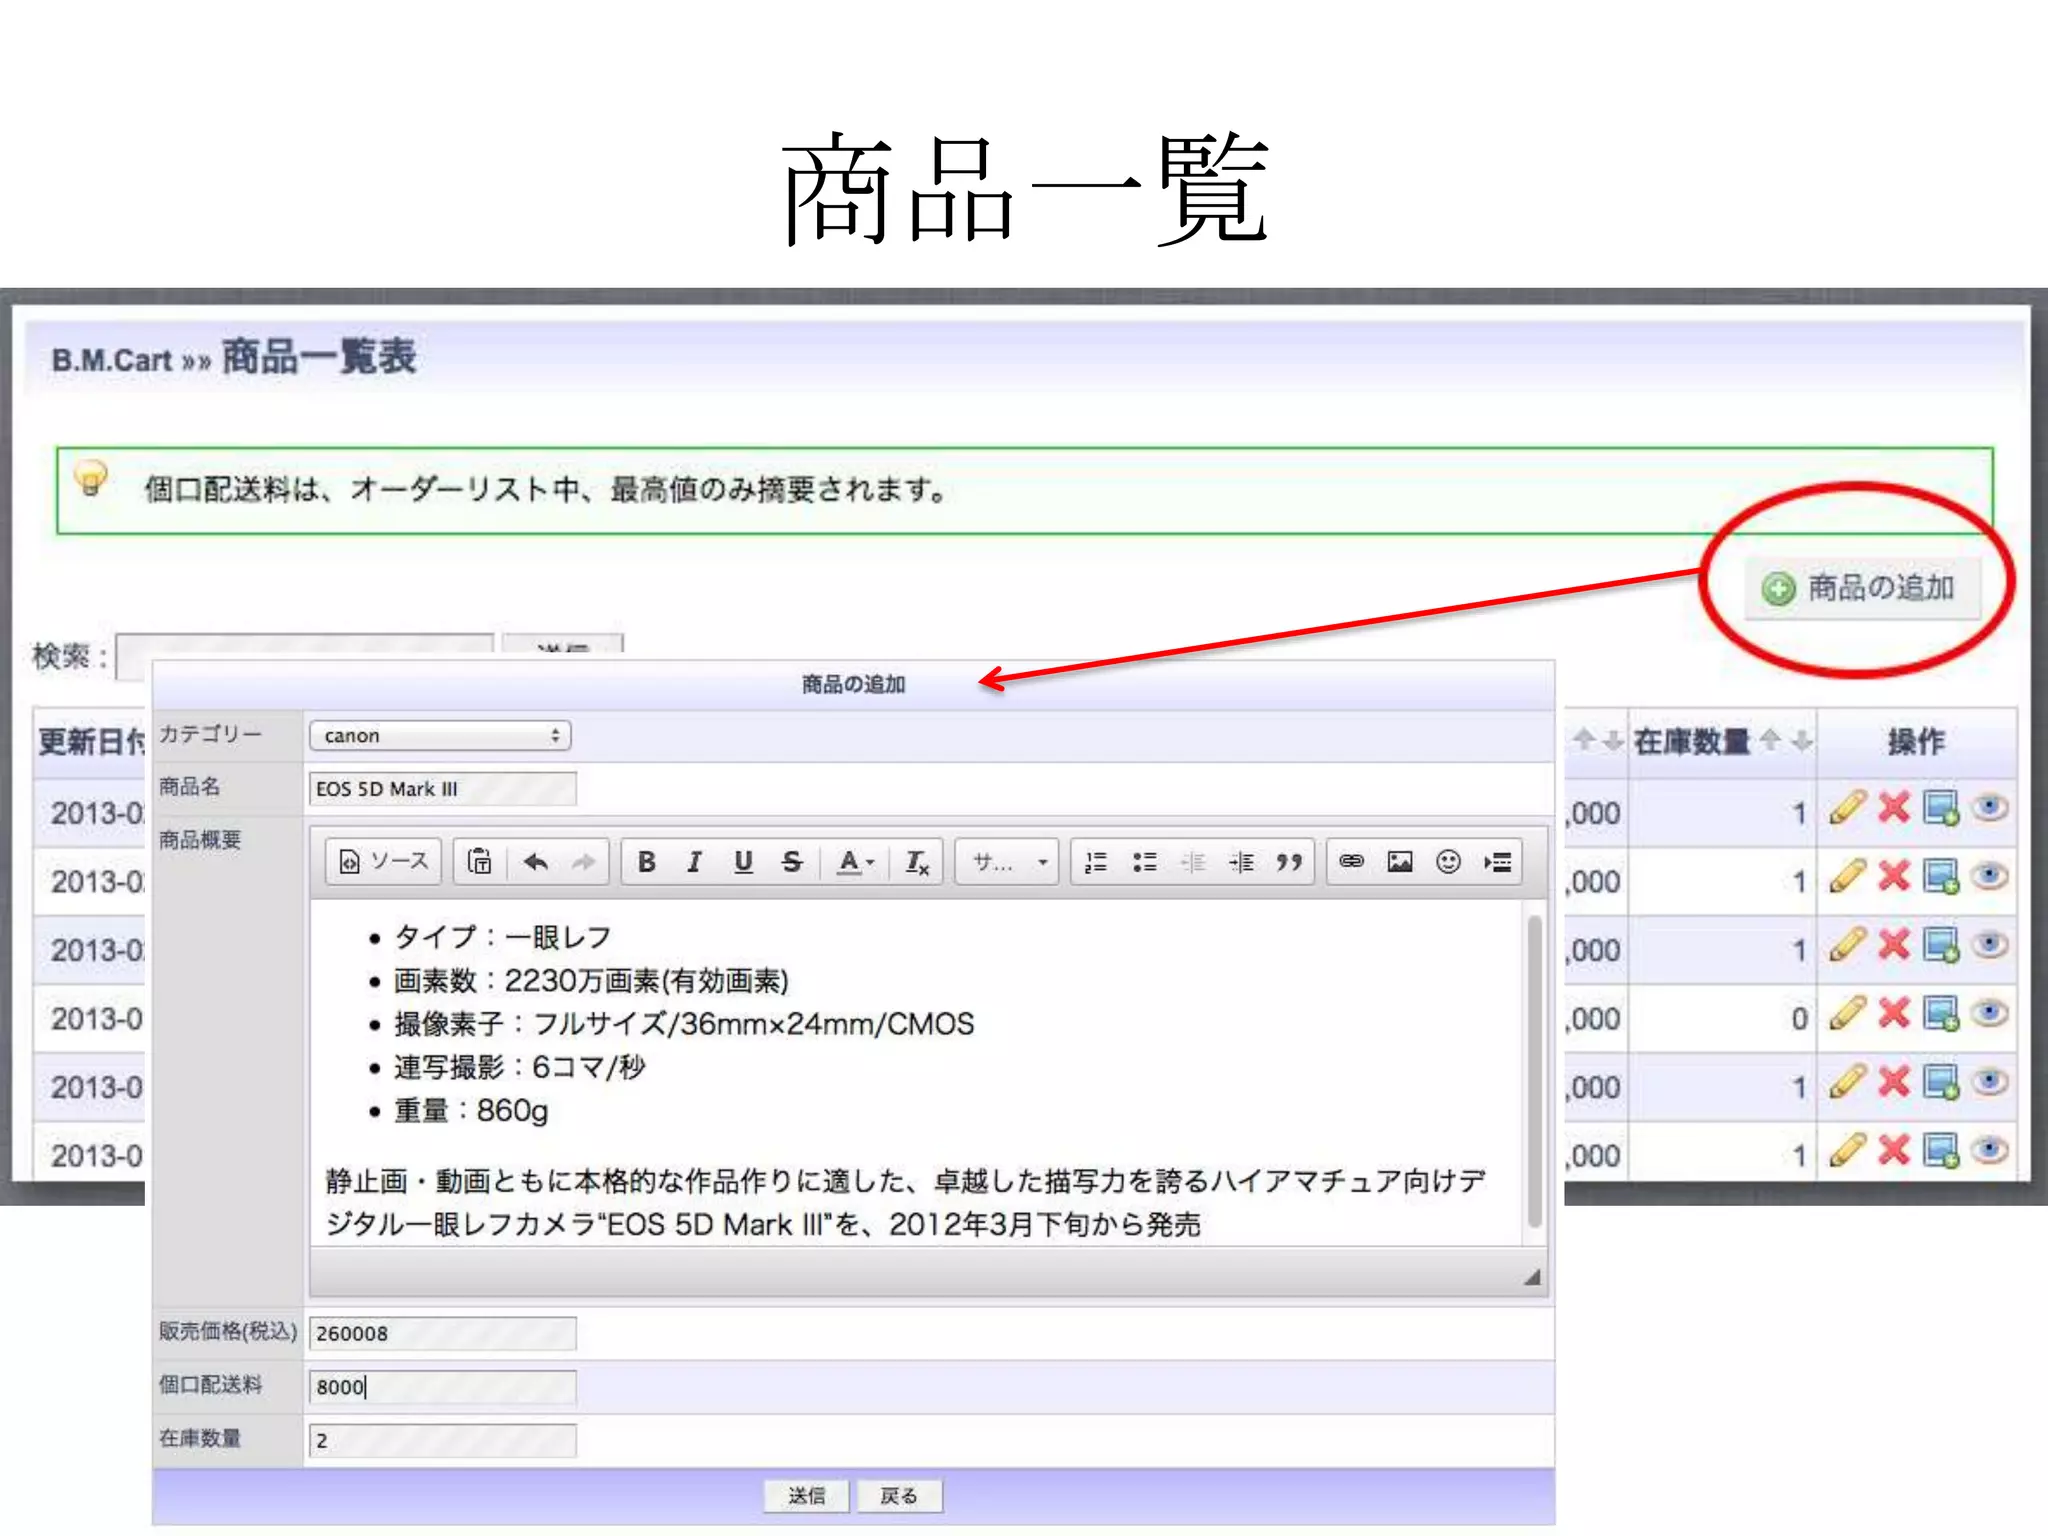This screenshot has height=1536, width=2048.
Task: Toggle bold formatting in the editor
Action: pyautogui.click(x=647, y=862)
